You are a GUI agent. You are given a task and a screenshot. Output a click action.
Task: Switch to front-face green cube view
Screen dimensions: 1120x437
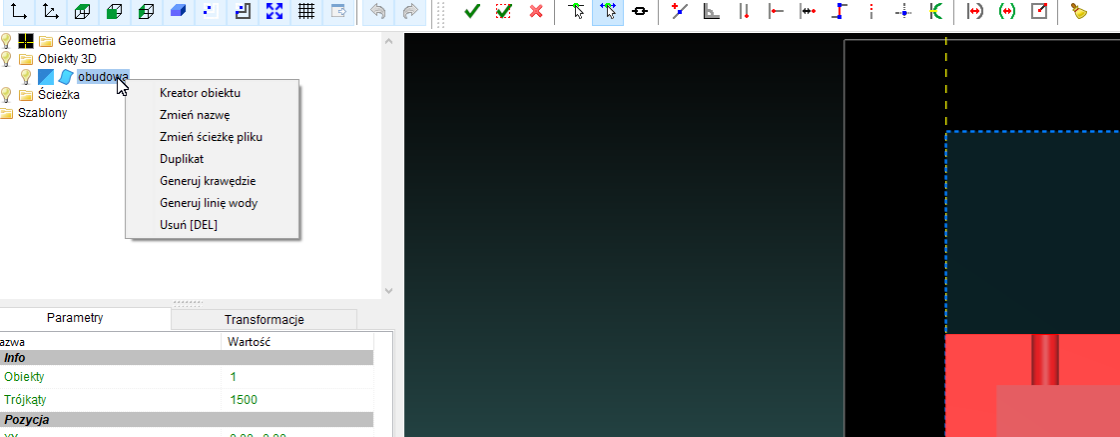coord(114,11)
